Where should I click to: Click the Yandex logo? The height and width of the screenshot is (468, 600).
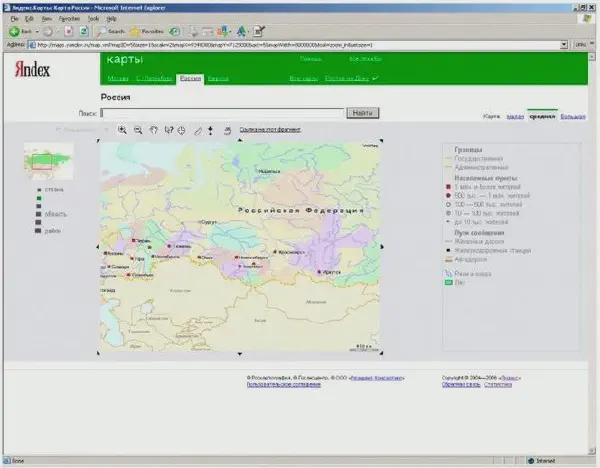pyautogui.click(x=32, y=69)
